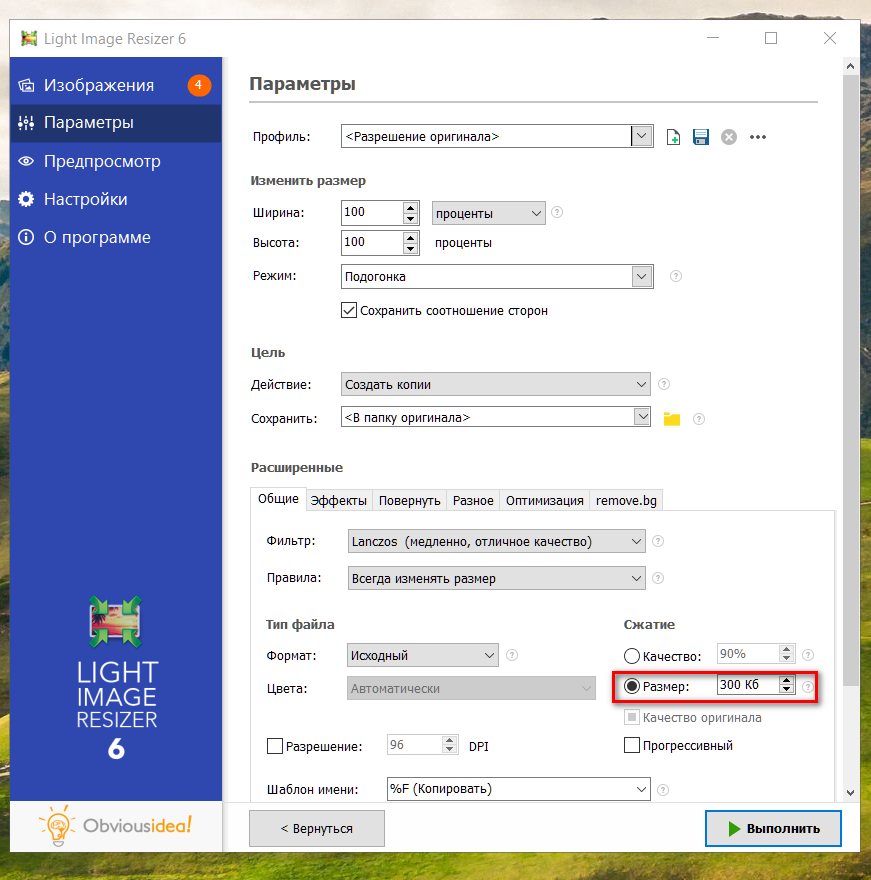
Task: Click the help icon beside Правила
Action: (658, 578)
